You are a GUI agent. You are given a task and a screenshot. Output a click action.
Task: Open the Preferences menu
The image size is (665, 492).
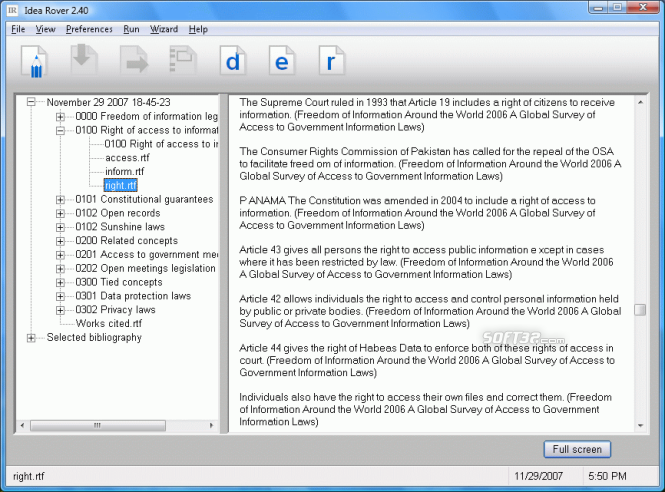(89, 29)
